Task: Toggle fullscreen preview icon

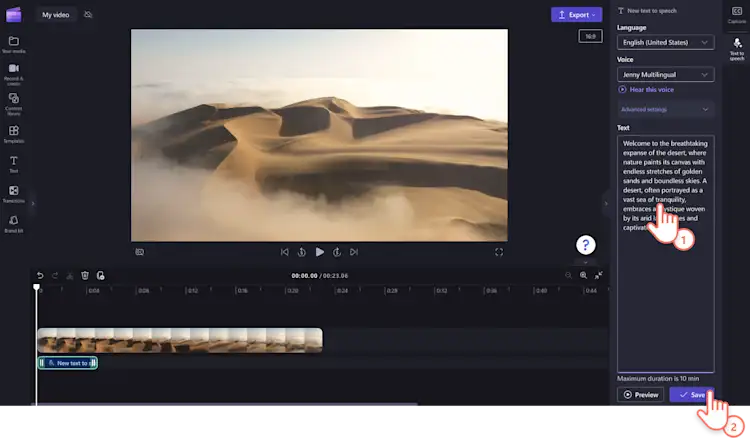Action: [498, 252]
